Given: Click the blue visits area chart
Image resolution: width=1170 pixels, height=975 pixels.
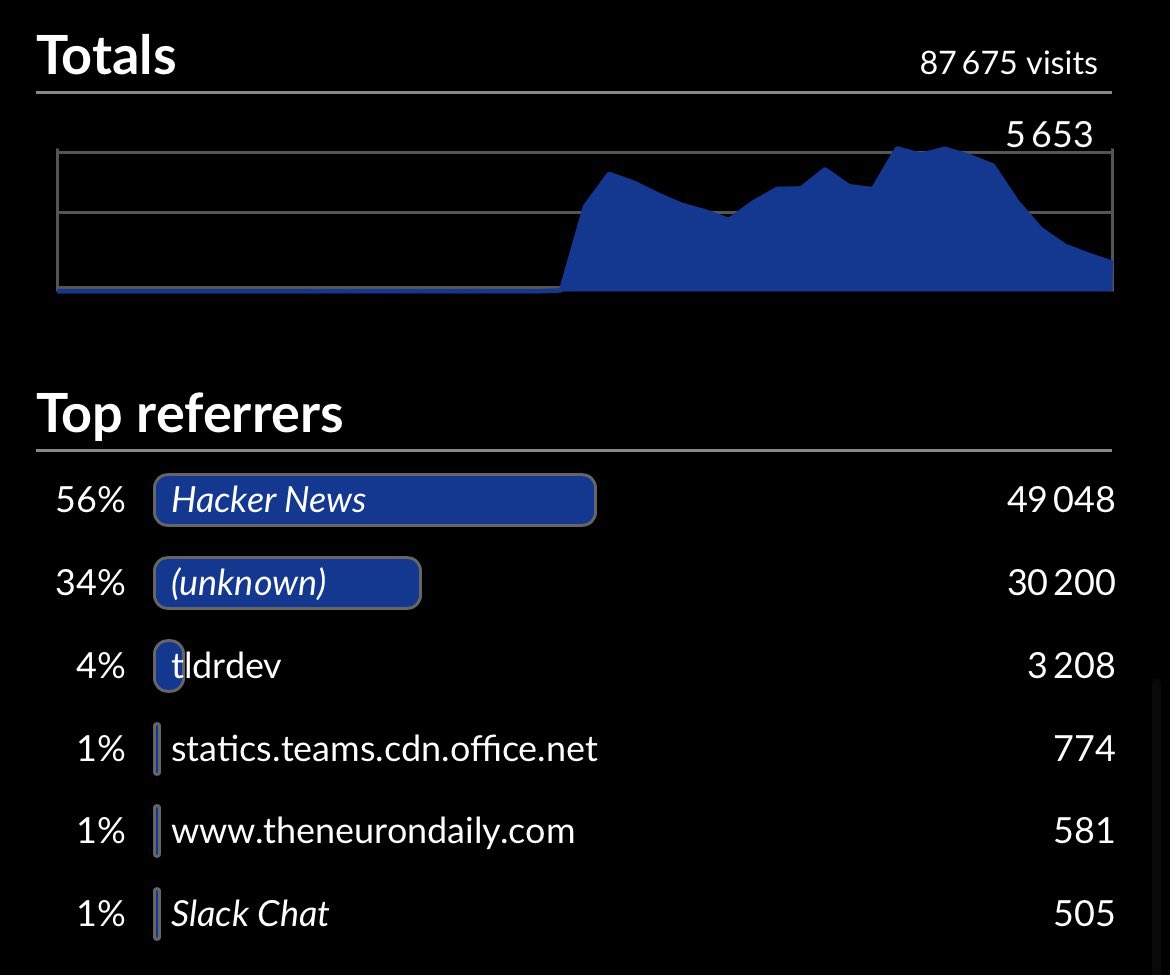Looking at the screenshot, I should click(585, 219).
